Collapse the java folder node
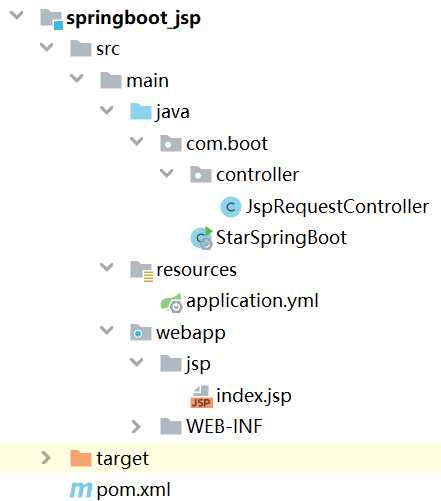The width and height of the screenshot is (441, 501). [107, 110]
